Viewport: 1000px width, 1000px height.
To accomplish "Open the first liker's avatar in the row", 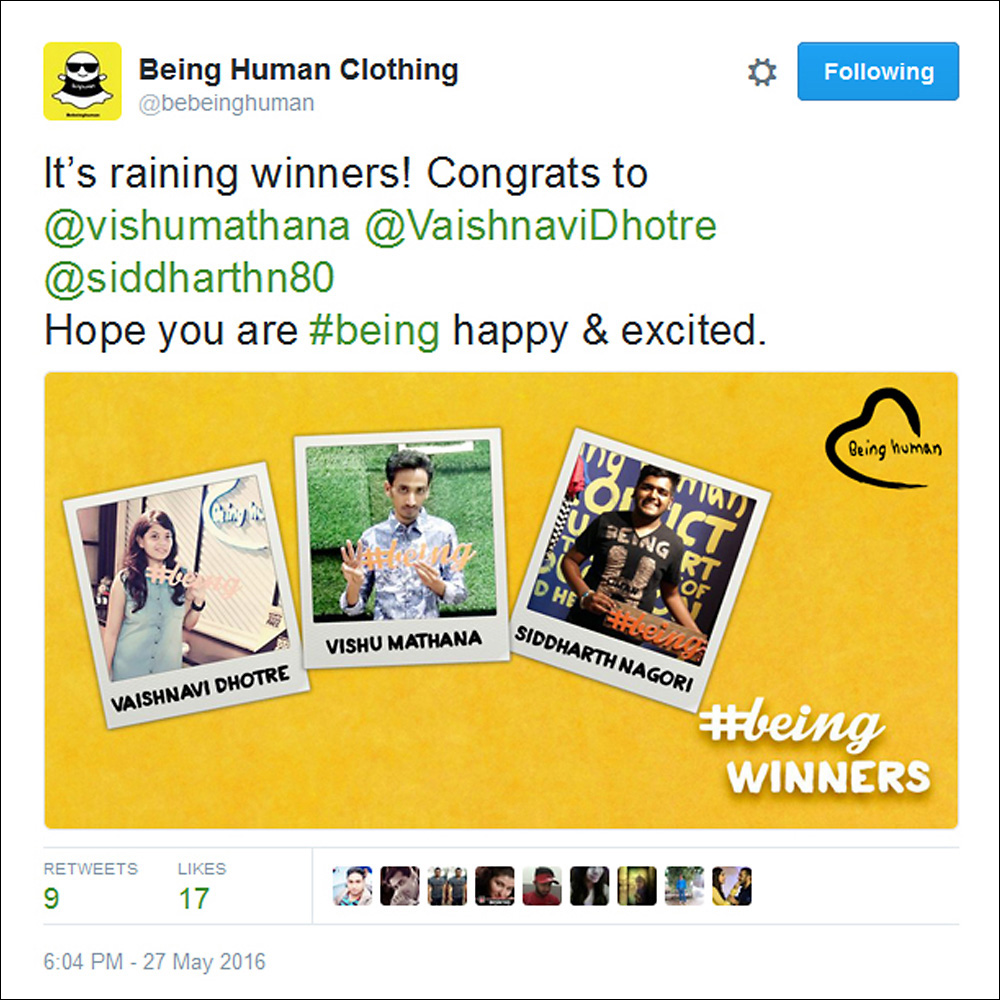I will click(x=352, y=886).
